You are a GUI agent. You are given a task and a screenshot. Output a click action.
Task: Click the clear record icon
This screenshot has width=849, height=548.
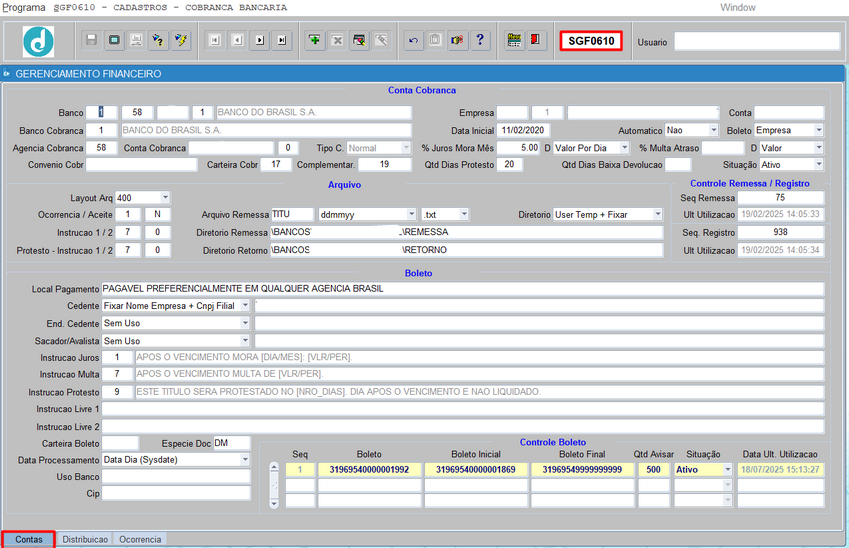(360, 40)
